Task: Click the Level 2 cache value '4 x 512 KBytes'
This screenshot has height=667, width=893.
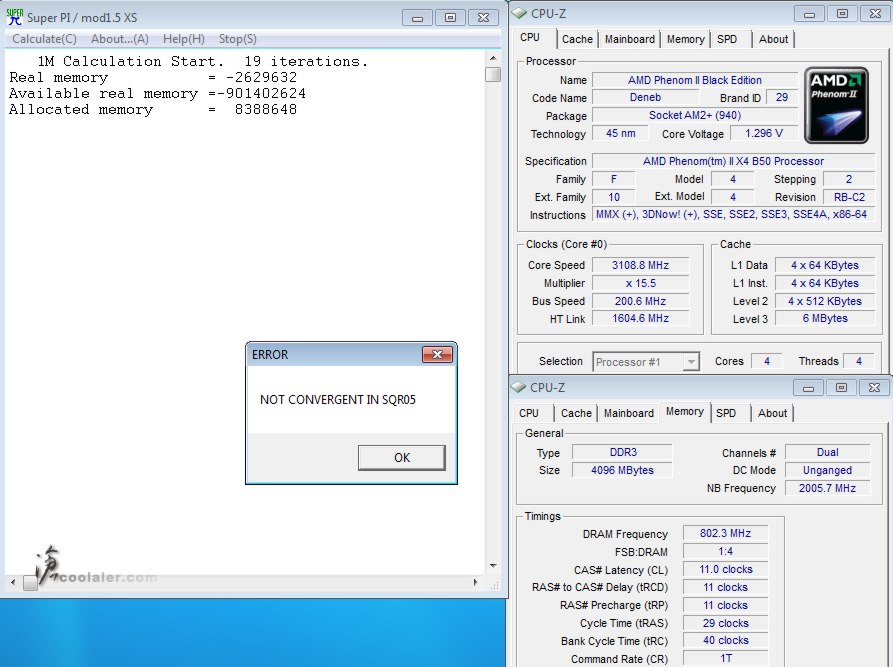Action: click(825, 301)
